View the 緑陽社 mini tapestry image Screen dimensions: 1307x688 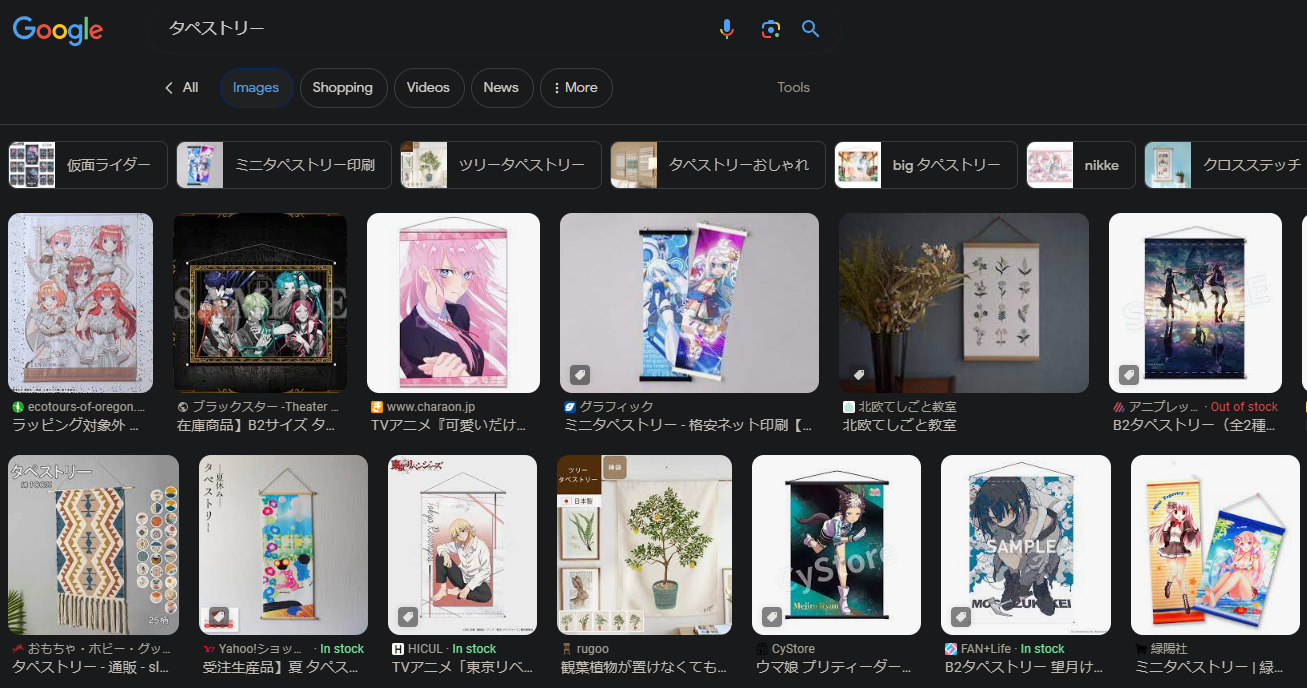coord(1217,545)
